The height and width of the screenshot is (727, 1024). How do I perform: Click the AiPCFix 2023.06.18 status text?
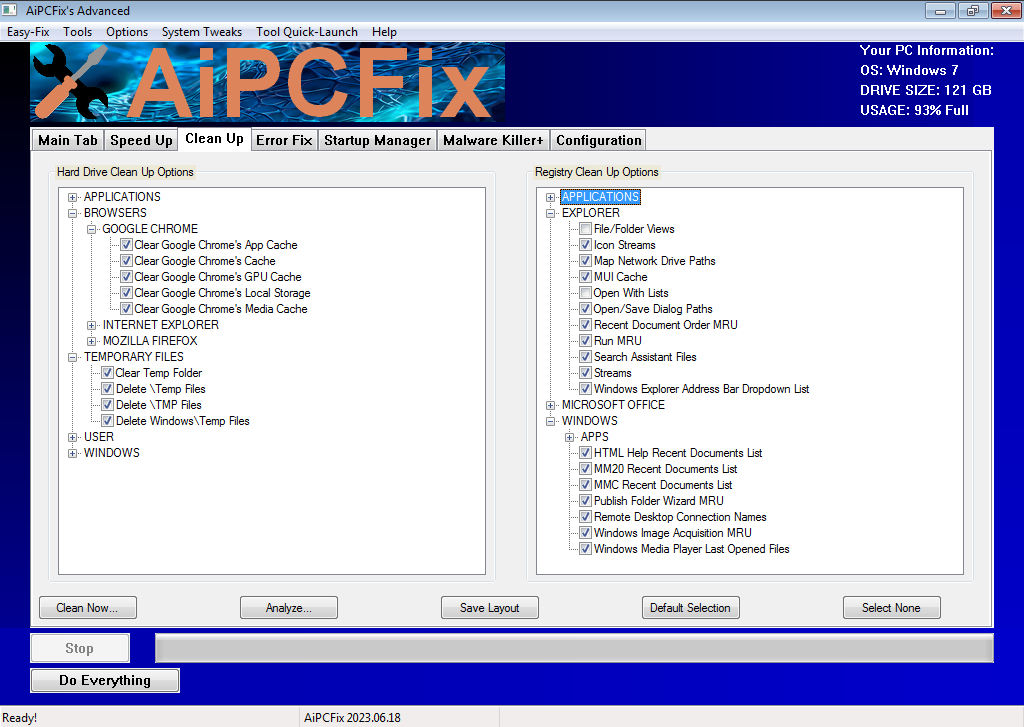click(353, 717)
